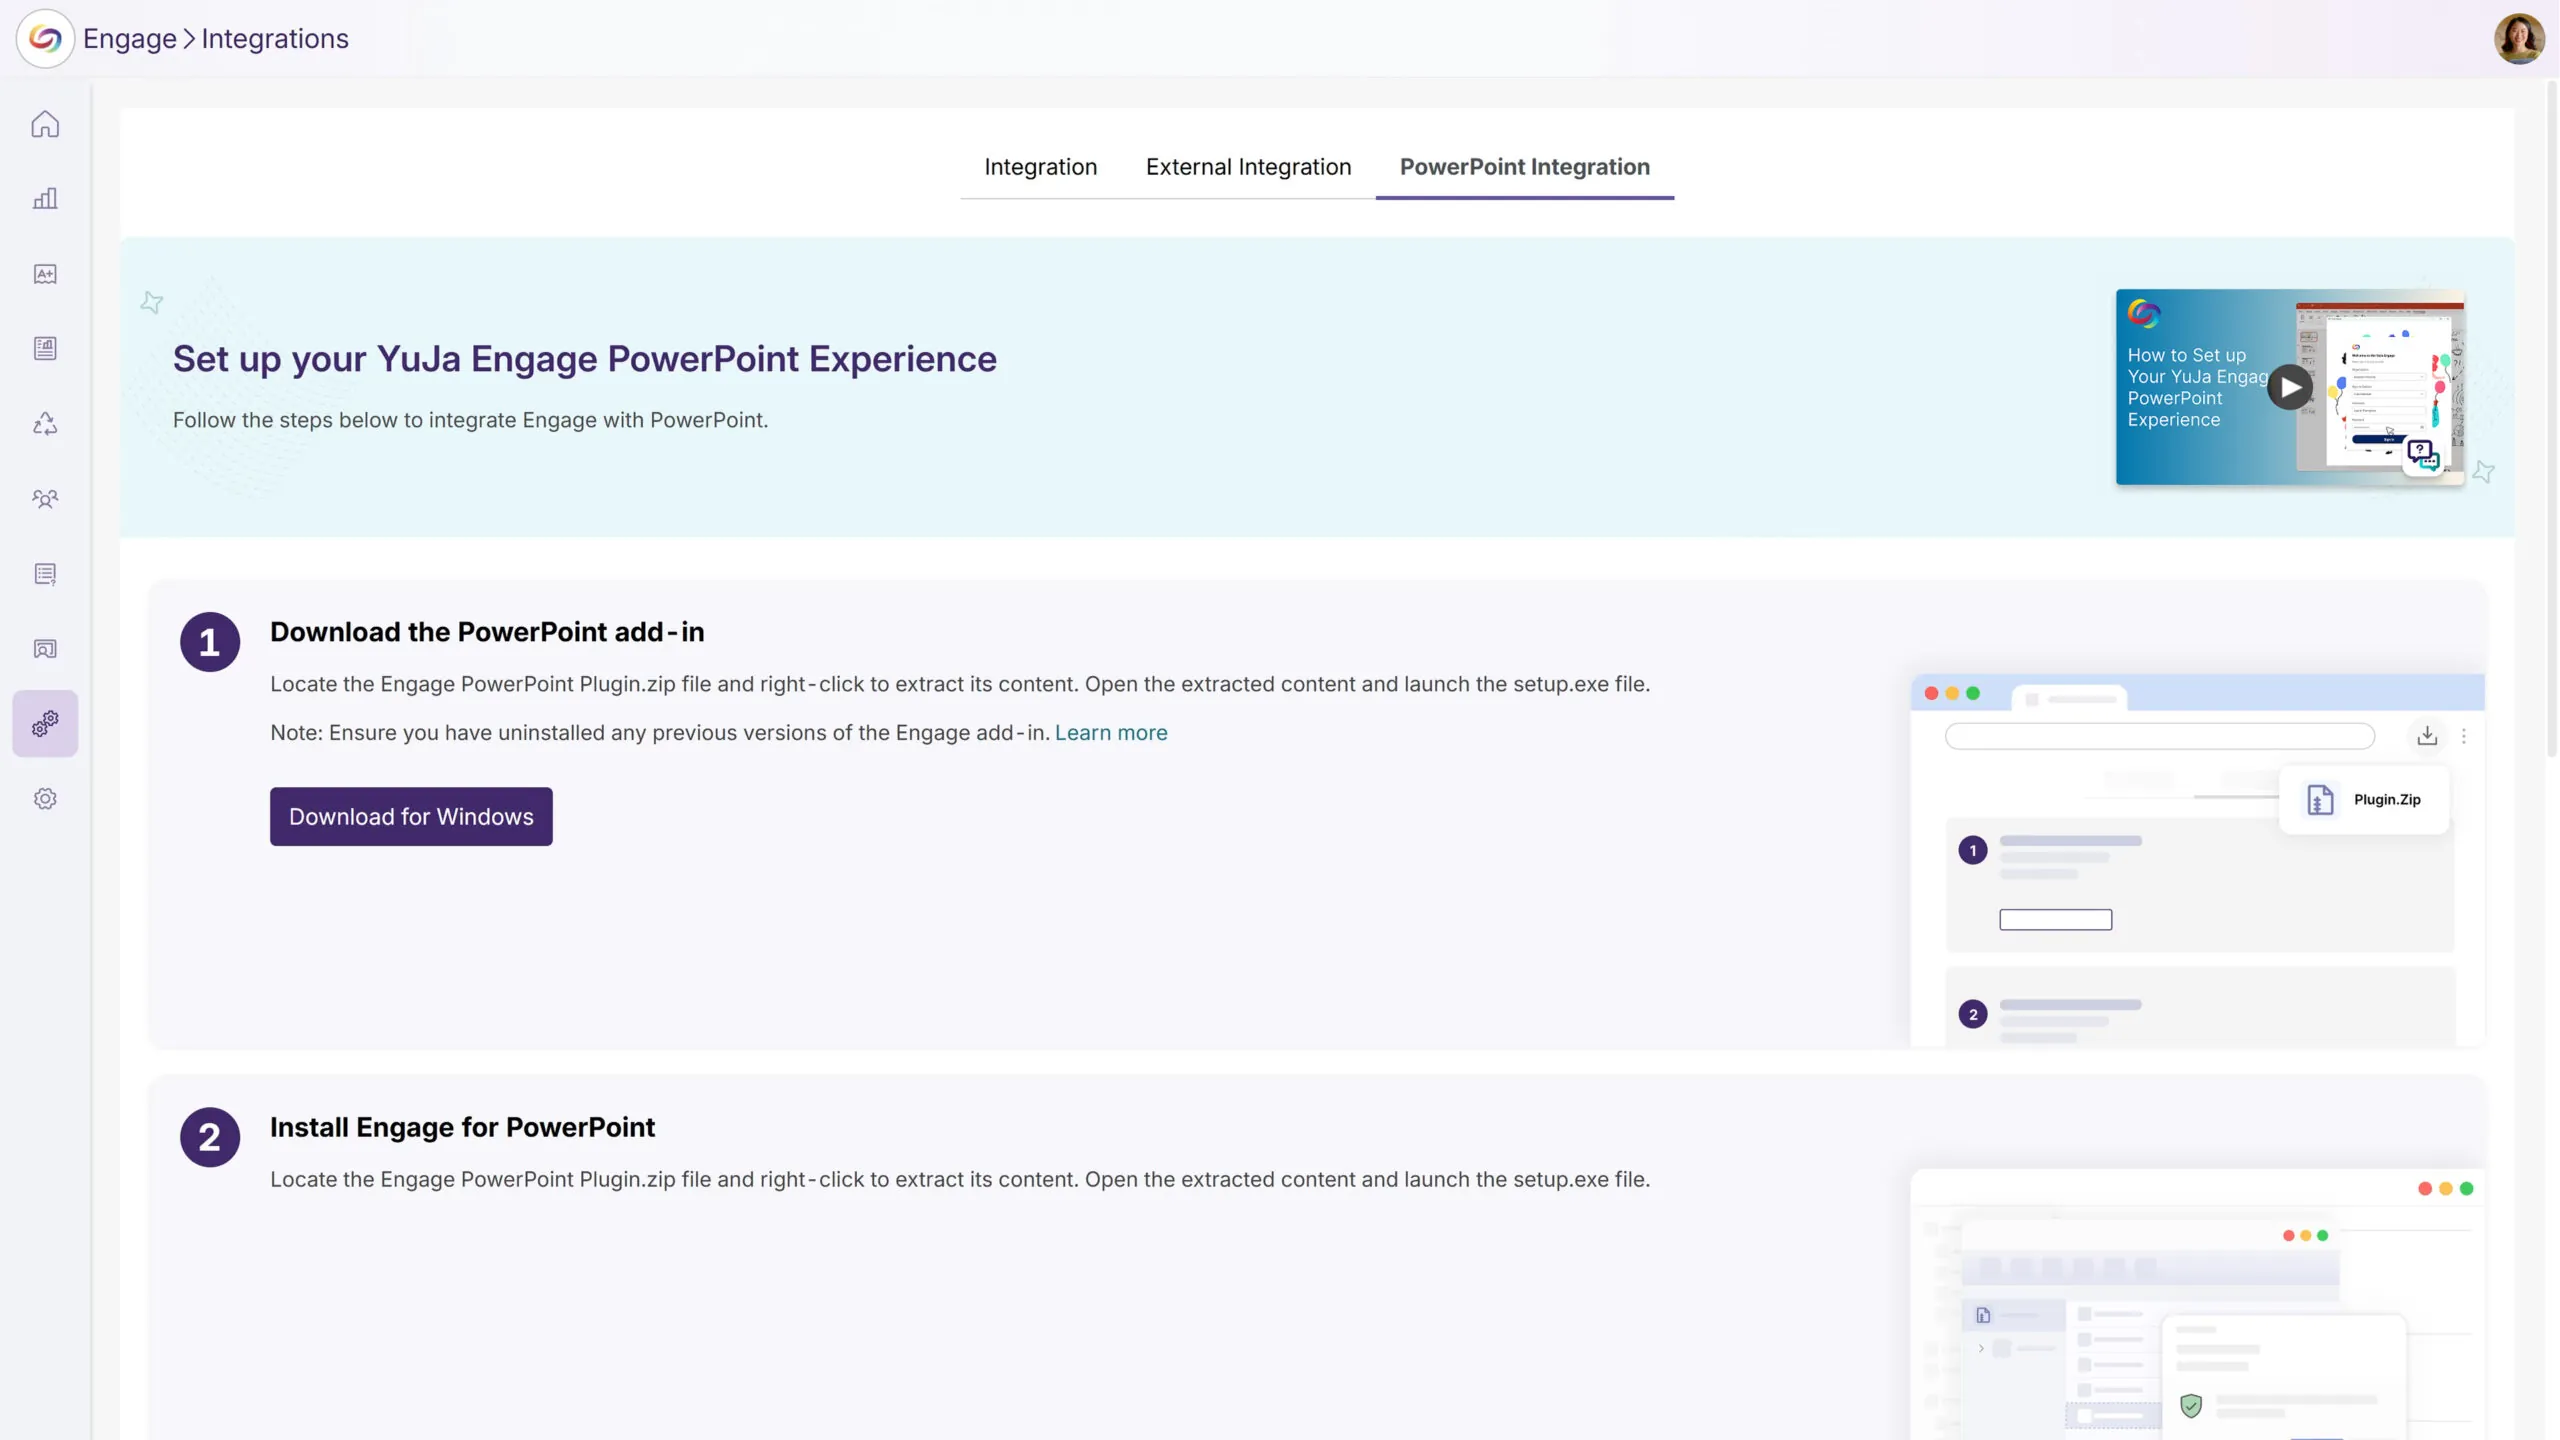The height and width of the screenshot is (1440, 2560).
Task: Open the people group sidebar icon
Action: pyautogui.click(x=45, y=498)
